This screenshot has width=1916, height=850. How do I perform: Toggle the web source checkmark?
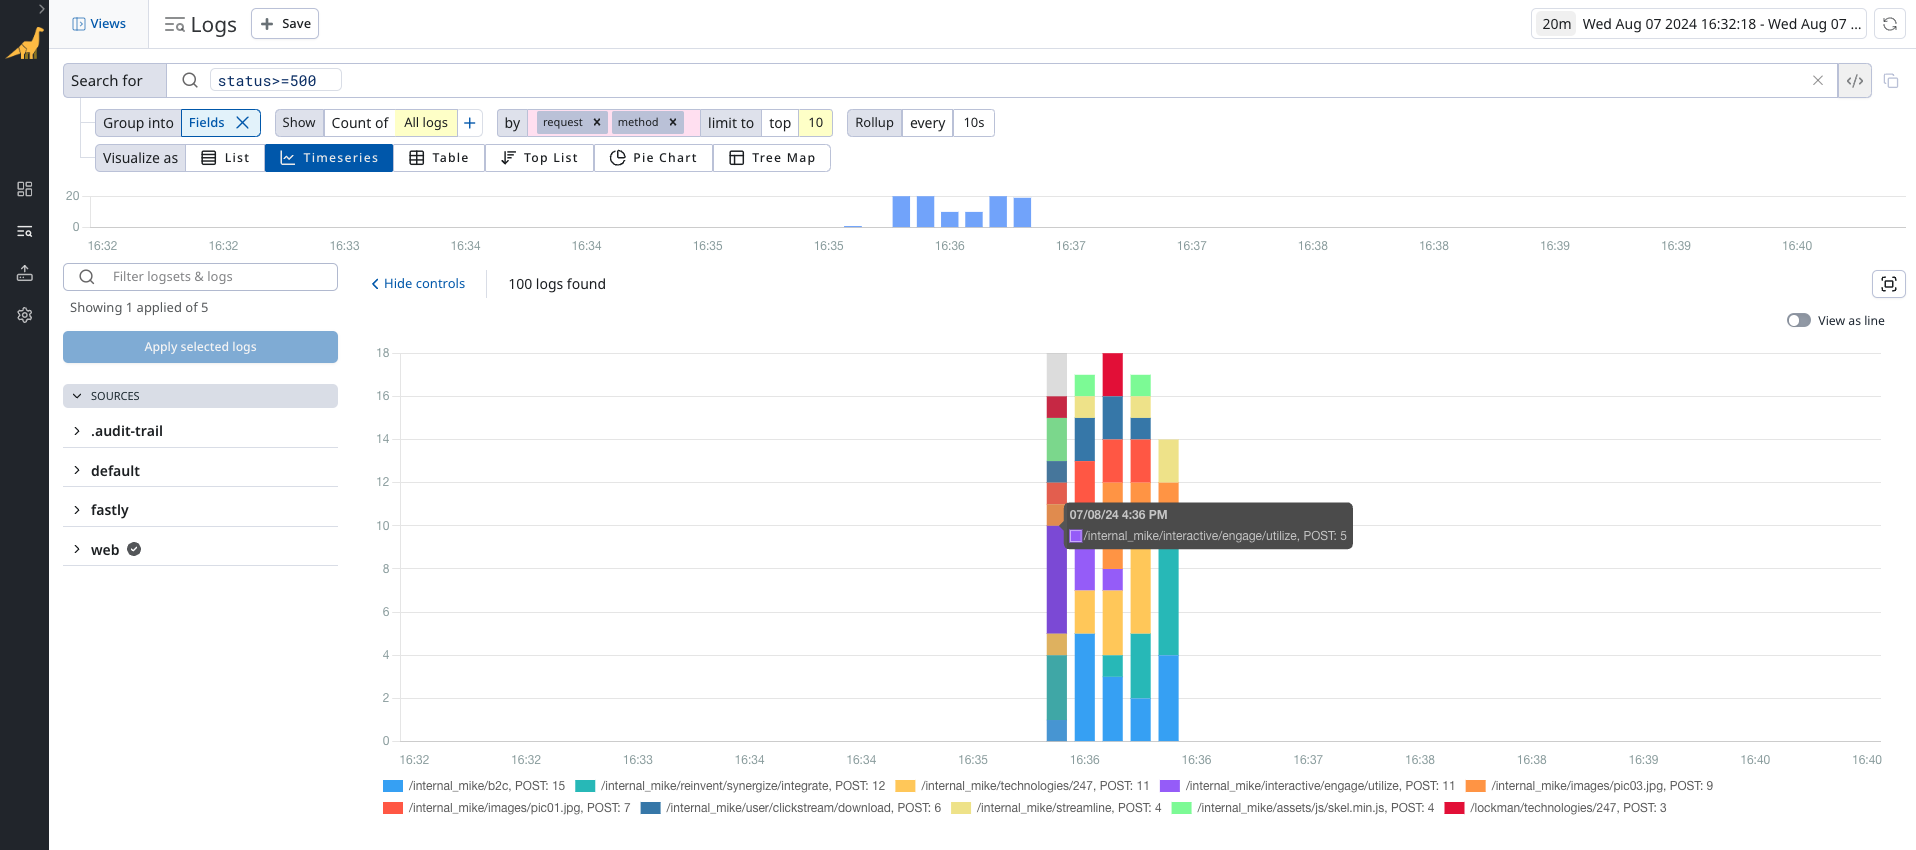coord(134,549)
